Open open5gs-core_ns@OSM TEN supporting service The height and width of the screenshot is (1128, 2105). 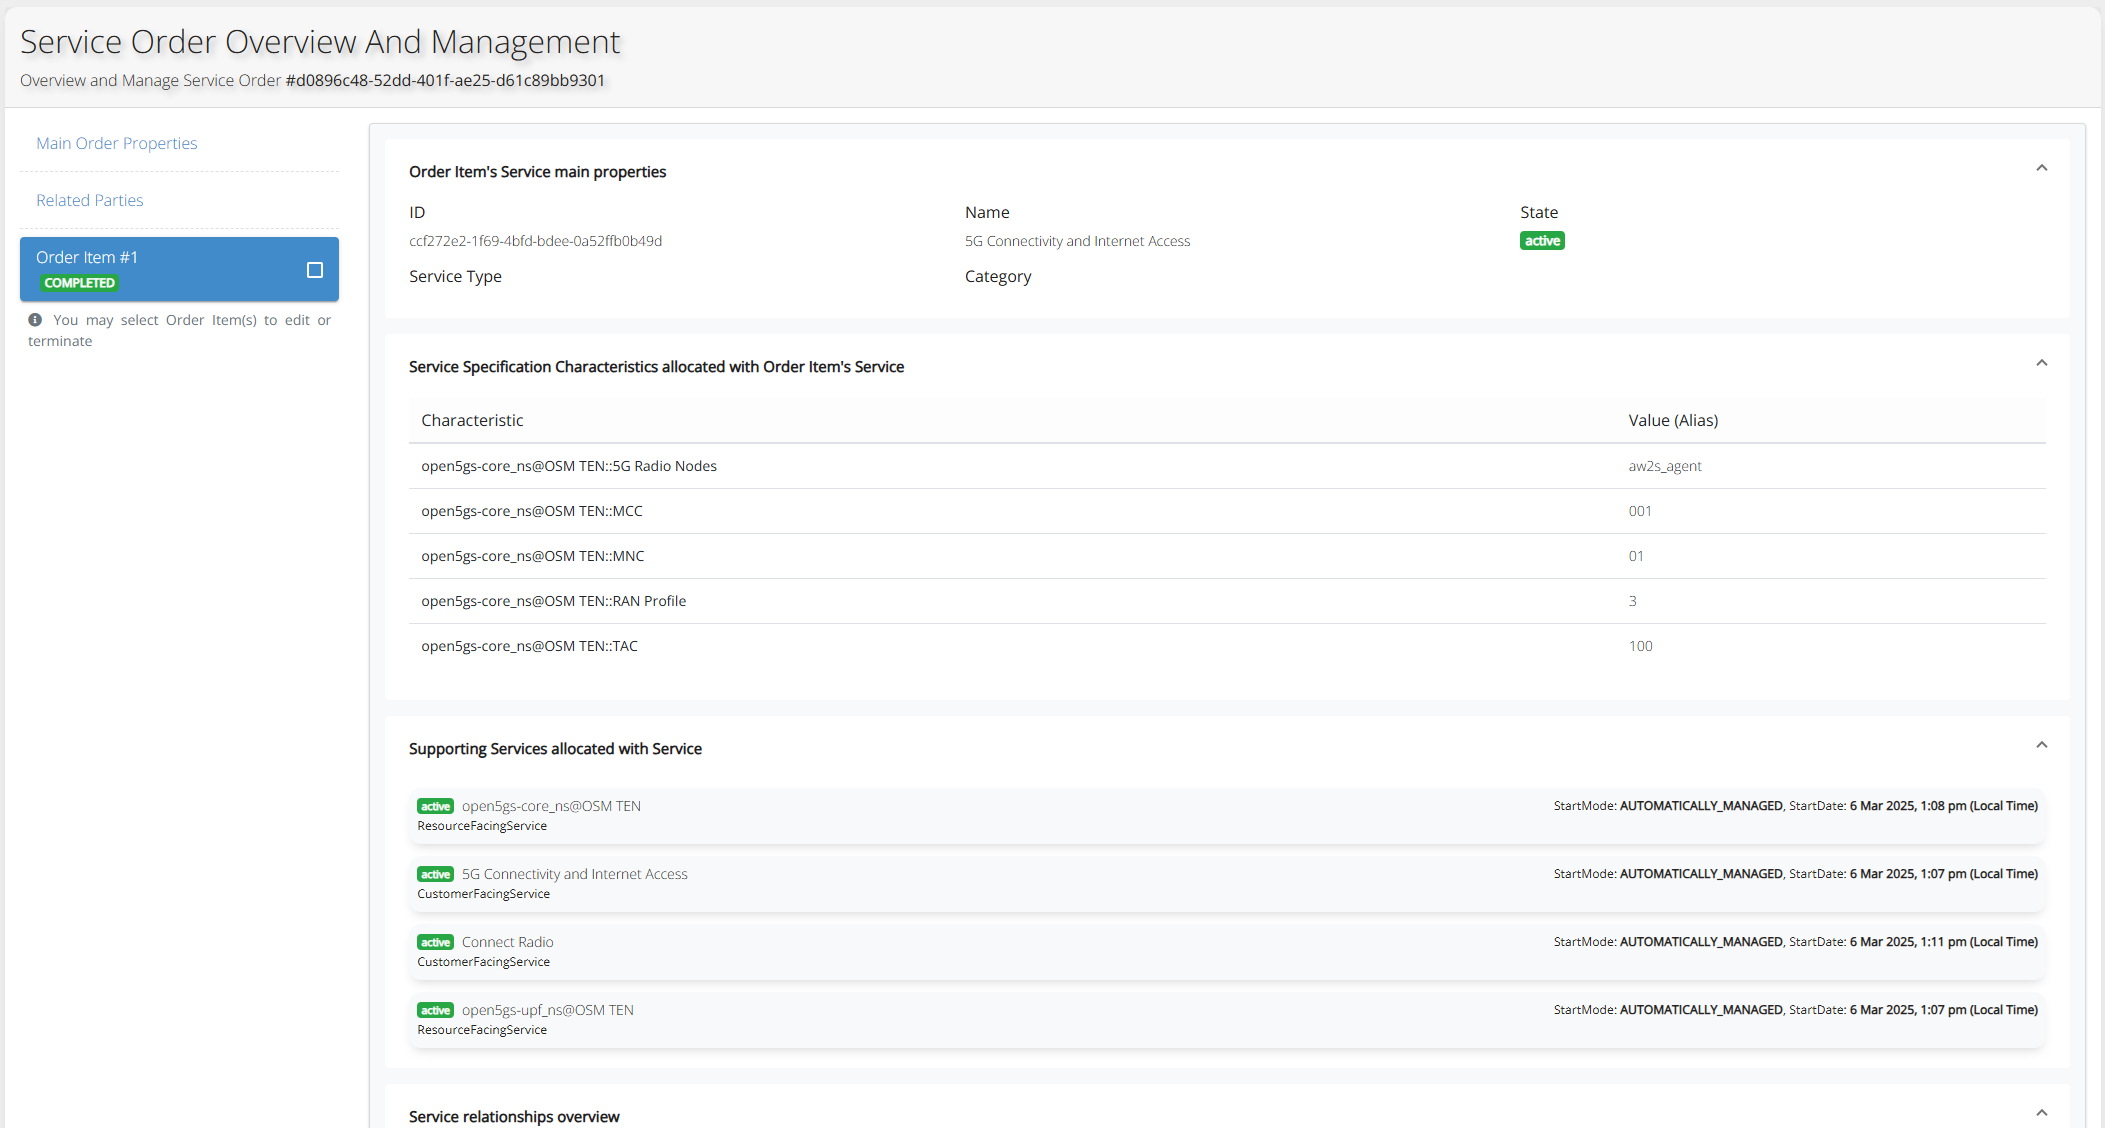551,806
